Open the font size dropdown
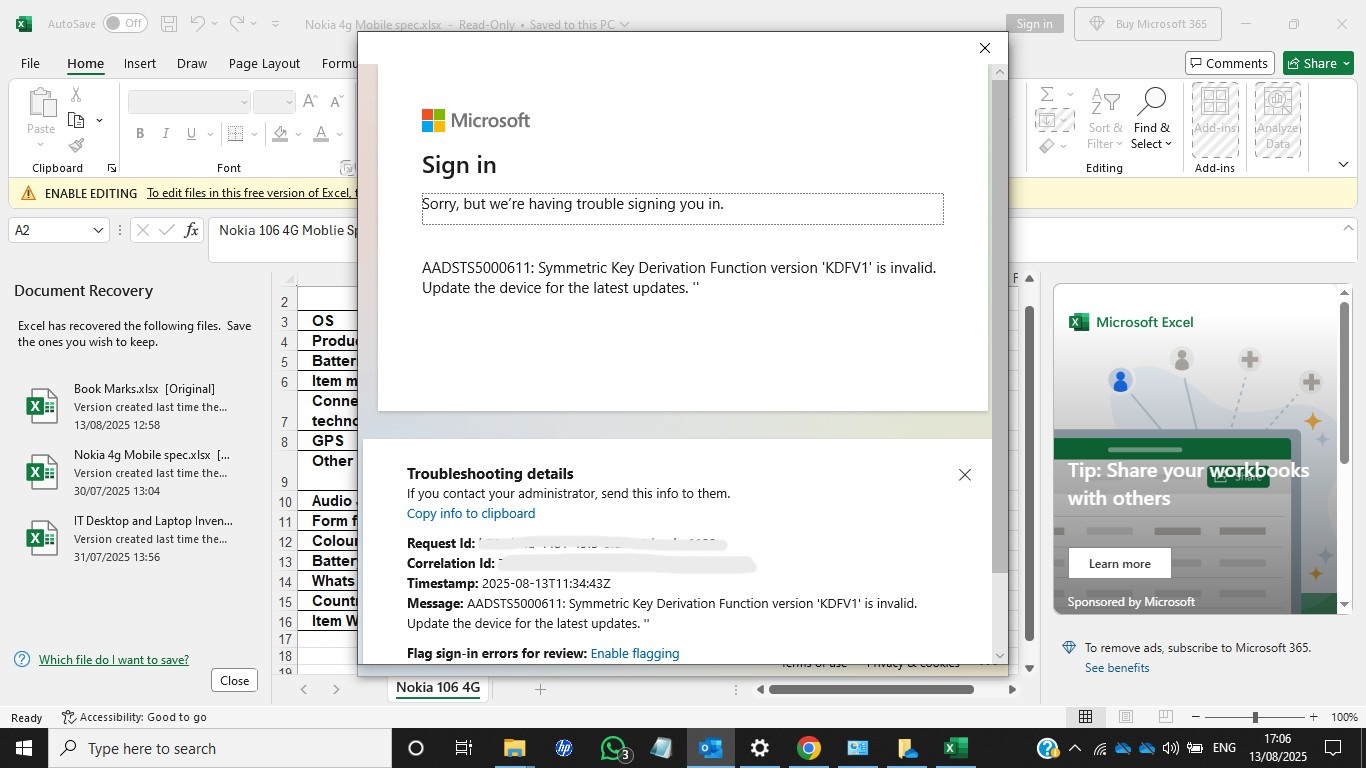This screenshot has height=768, width=1366. (291, 101)
